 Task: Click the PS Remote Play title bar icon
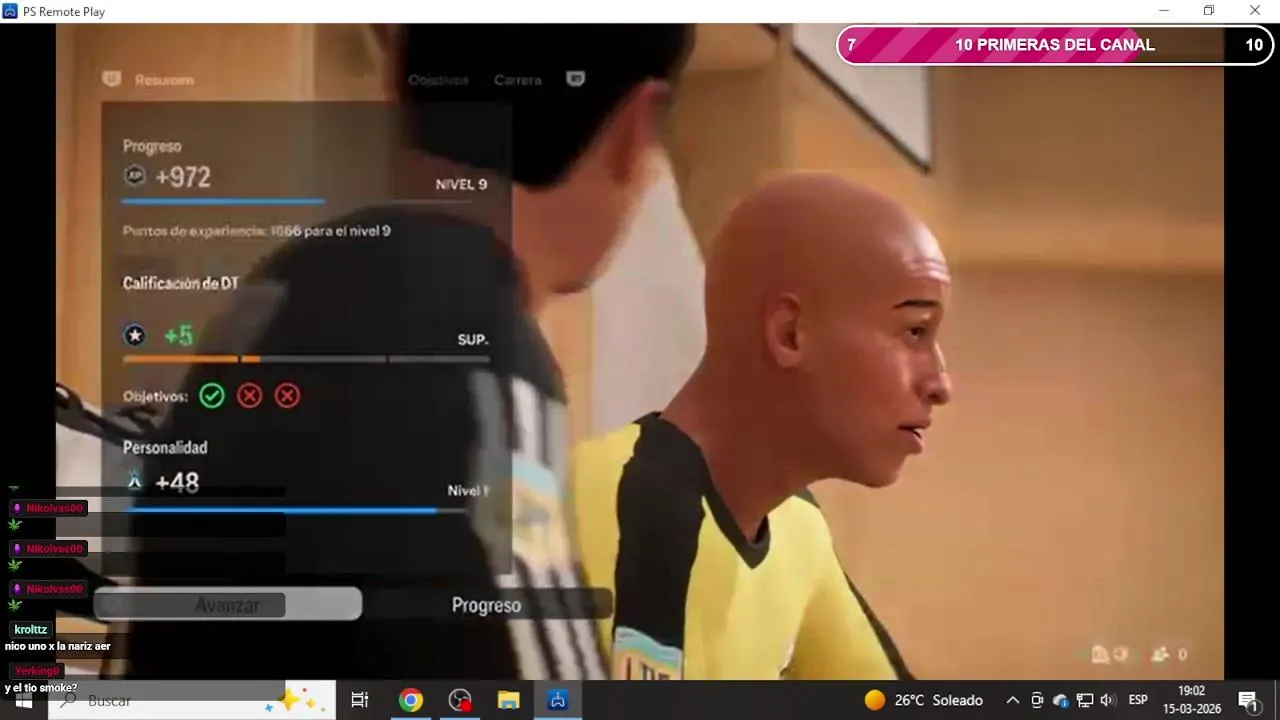11,11
